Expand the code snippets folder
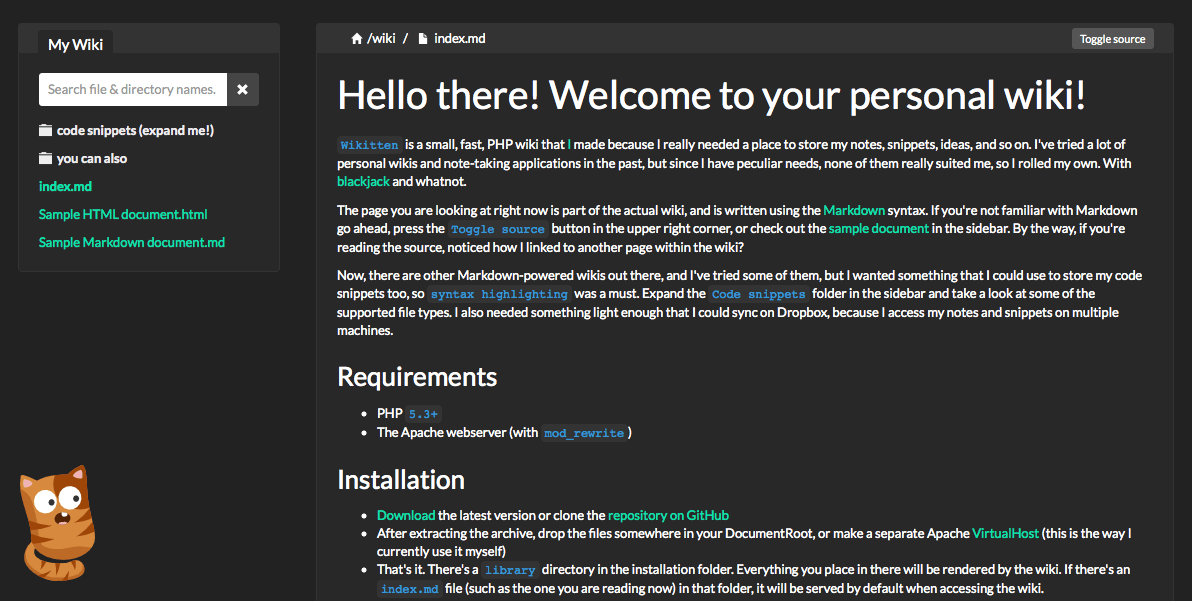1192x601 pixels. coord(135,130)
